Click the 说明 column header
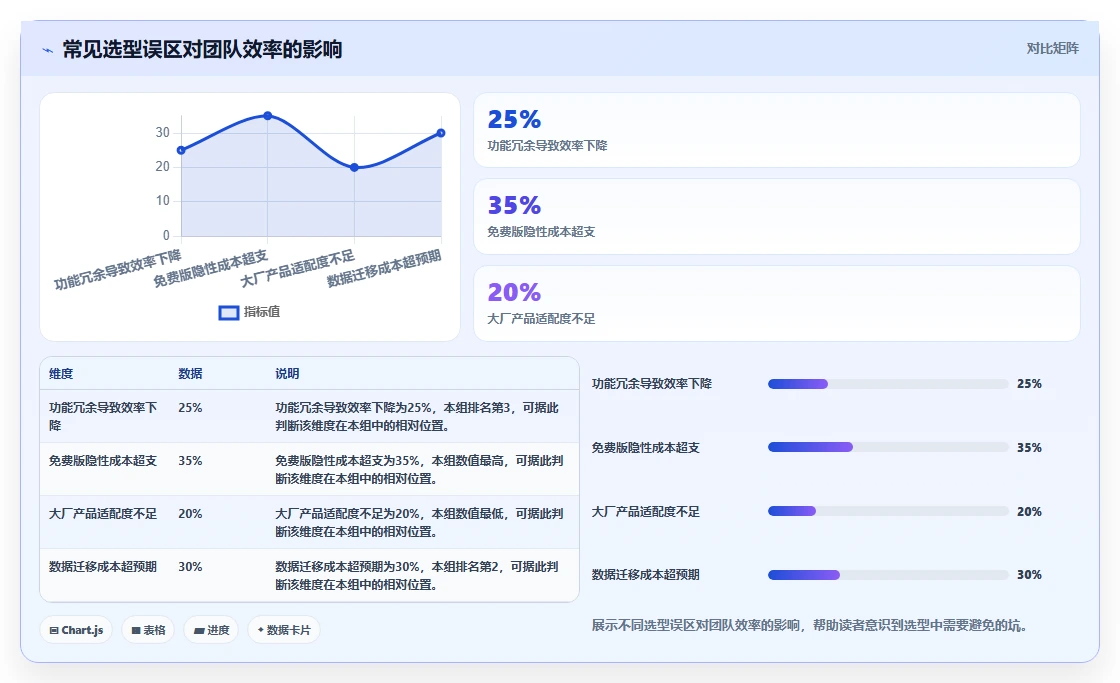Viewport: 1120px width, 683px height. point(287,374)
